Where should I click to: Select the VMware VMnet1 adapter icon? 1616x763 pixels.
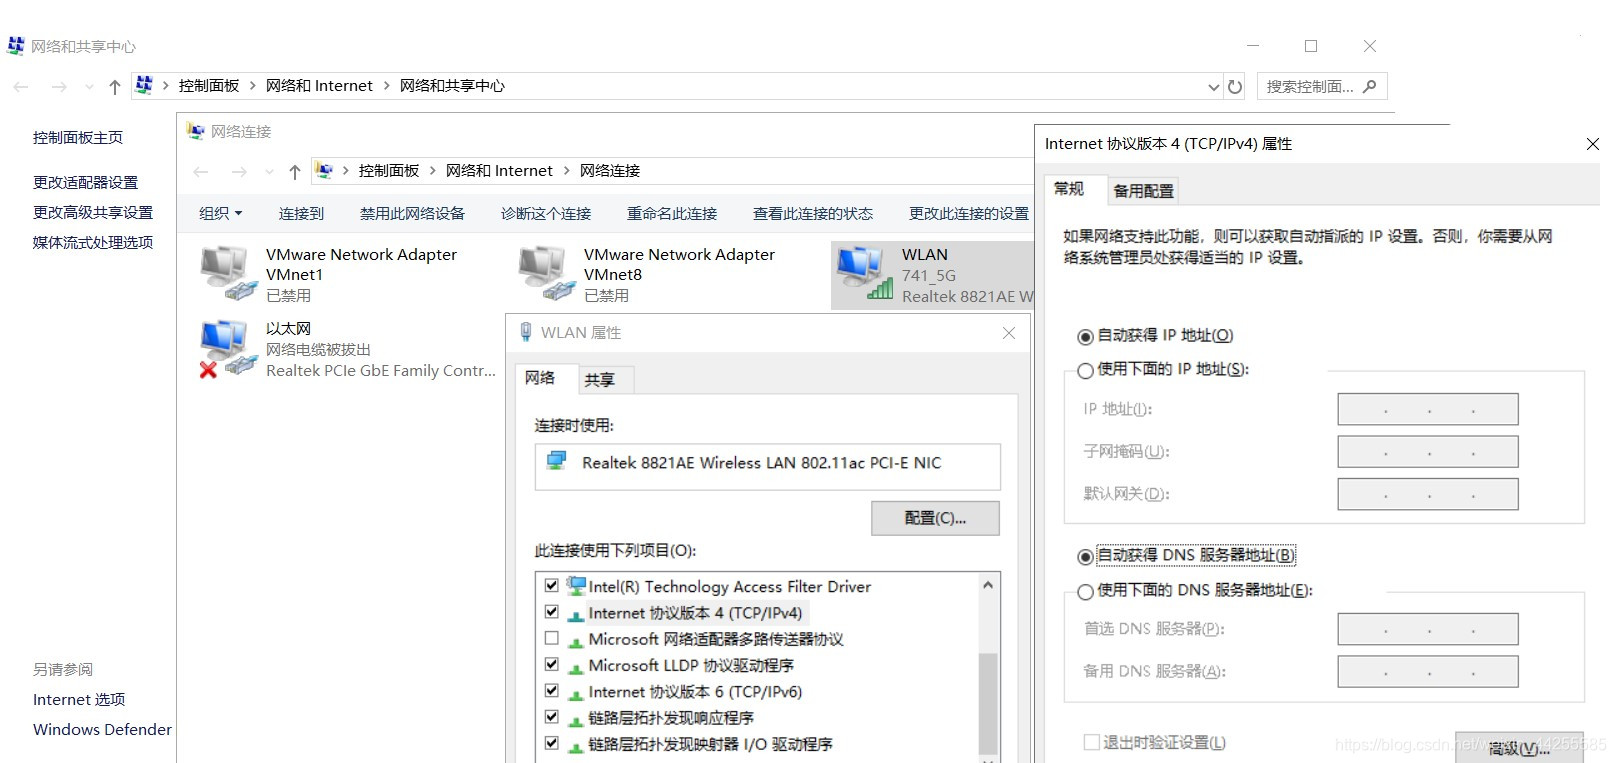(x=229, y=273)
